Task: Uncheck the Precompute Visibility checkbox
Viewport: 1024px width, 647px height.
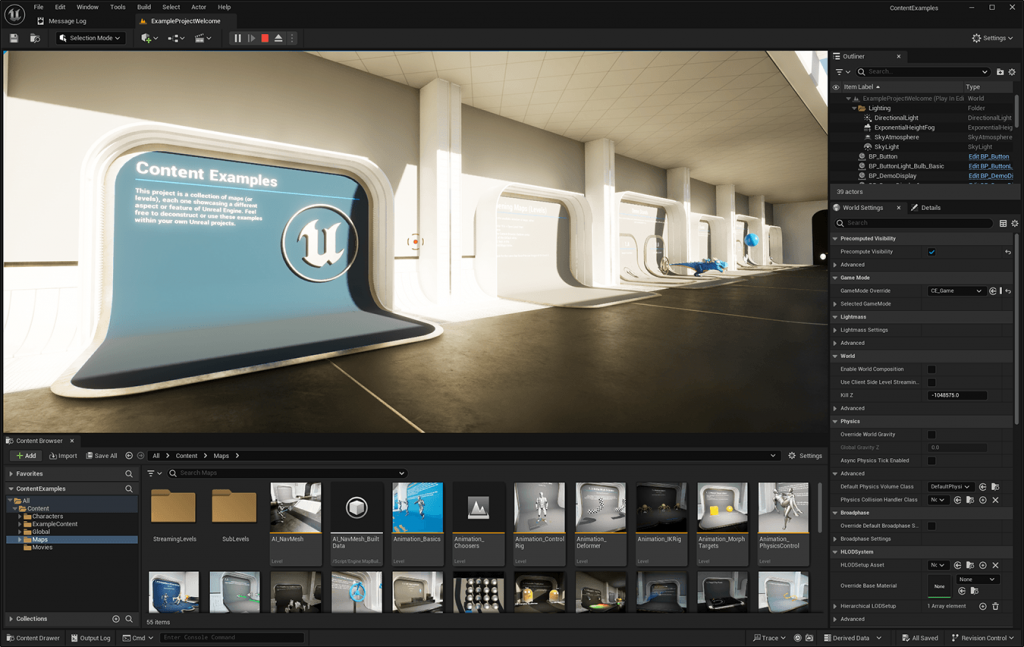Action: tap(932, 251)
